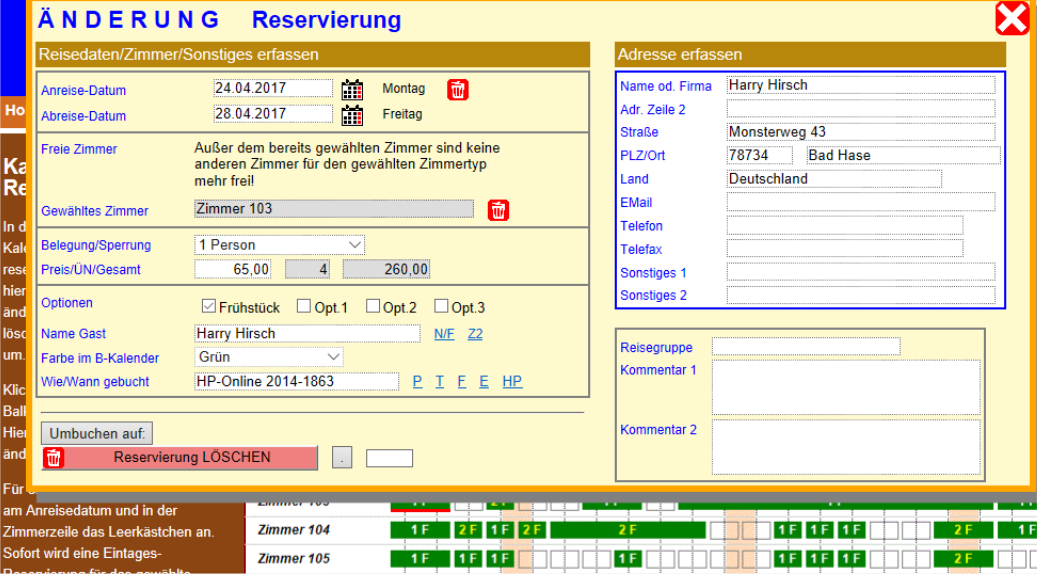Click the price per night field 65,00
The height and width of the screenshot is (574, 1037).
click(233, 269)
